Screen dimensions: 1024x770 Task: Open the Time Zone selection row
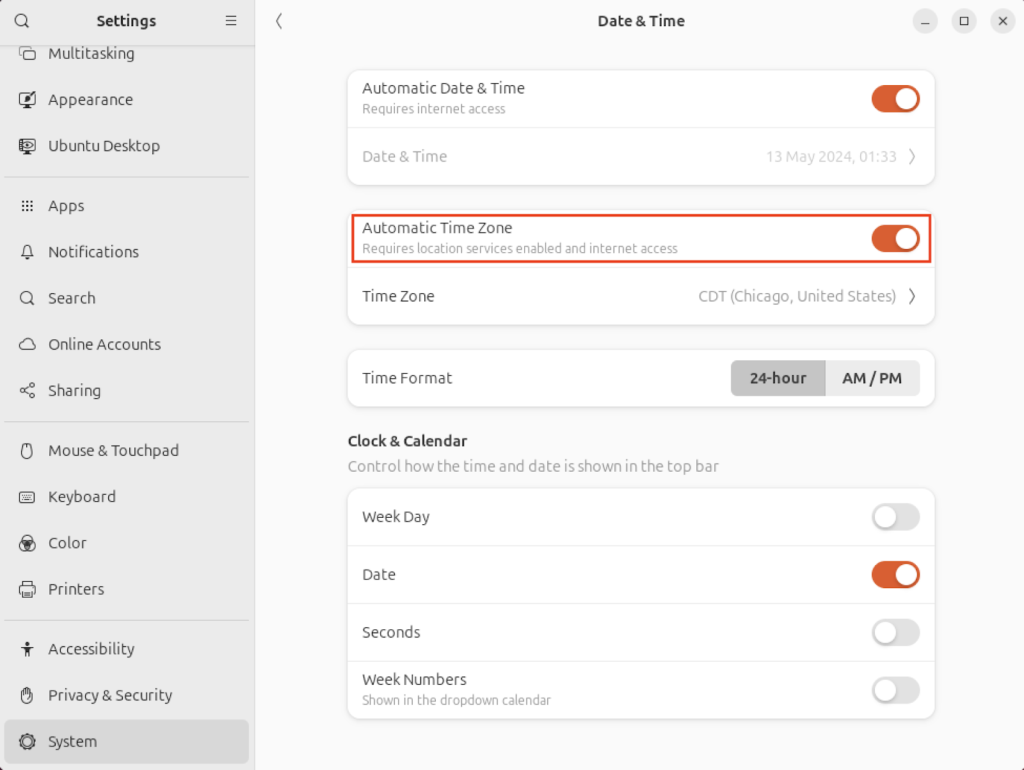click(640, 296)
